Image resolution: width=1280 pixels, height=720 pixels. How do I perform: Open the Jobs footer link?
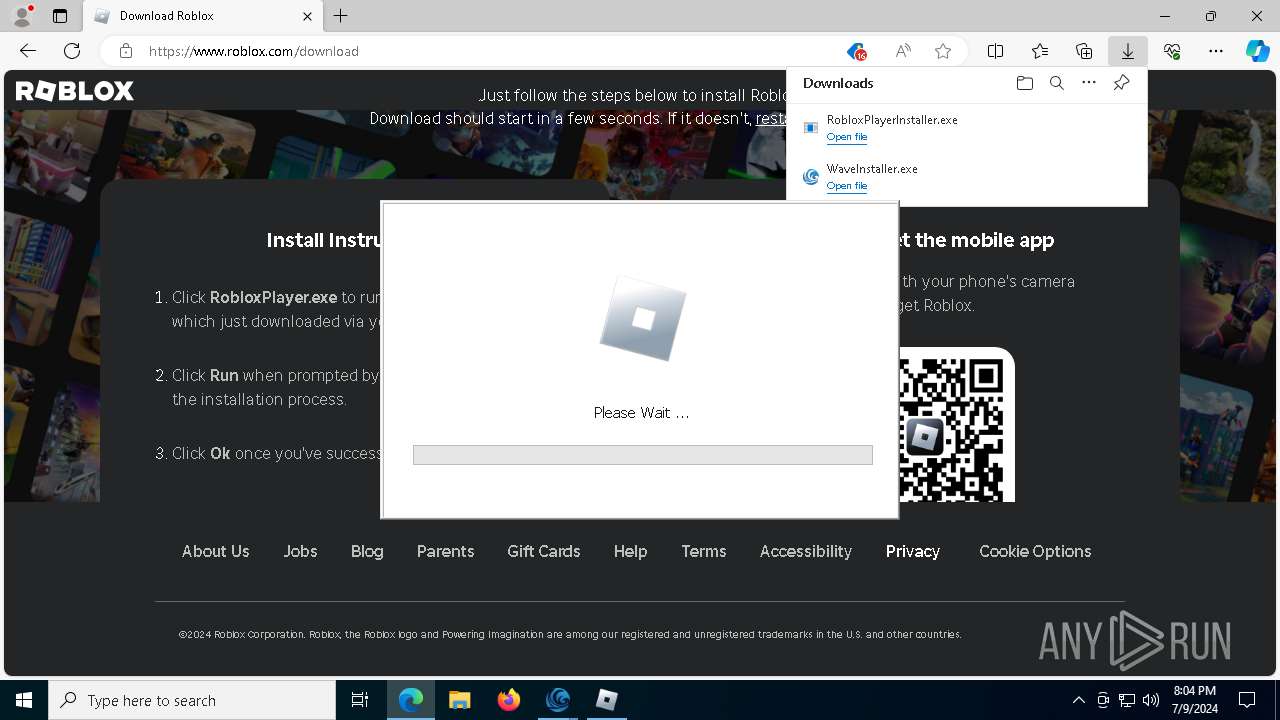coord(300,551)
